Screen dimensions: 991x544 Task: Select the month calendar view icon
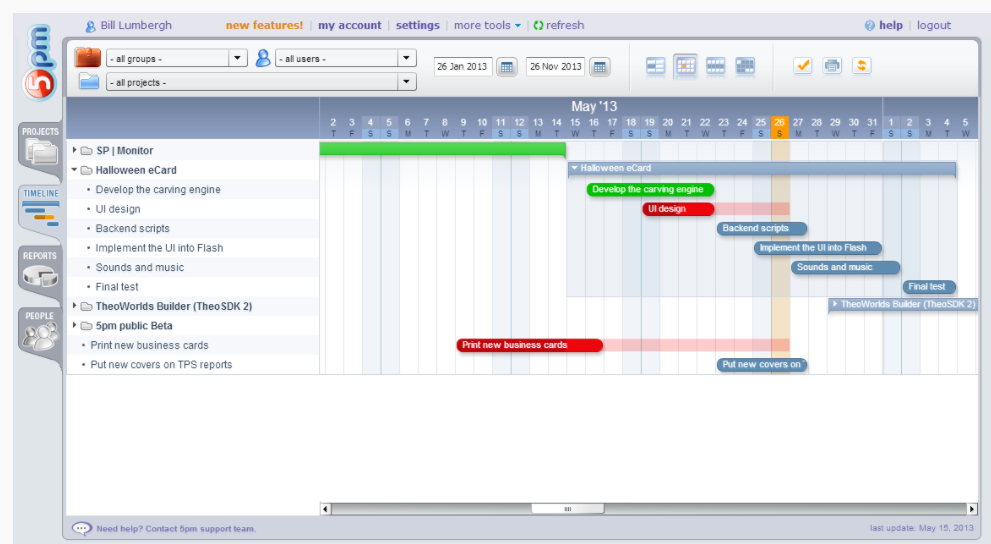click(x=745, y=66)
